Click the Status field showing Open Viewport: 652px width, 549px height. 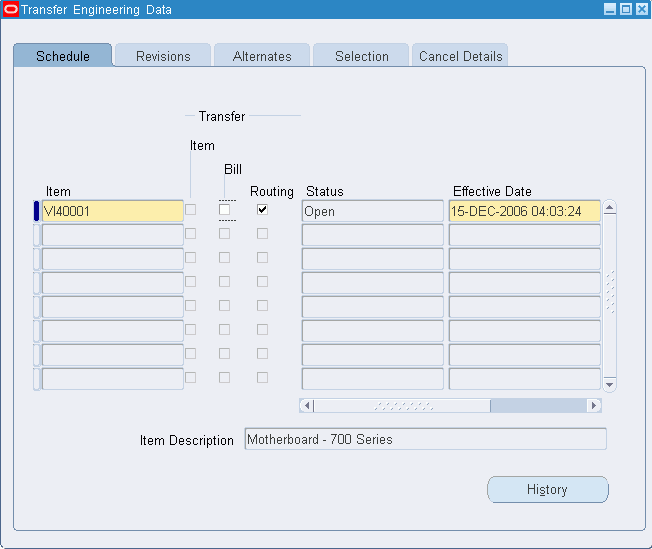[x=373, y=211]
